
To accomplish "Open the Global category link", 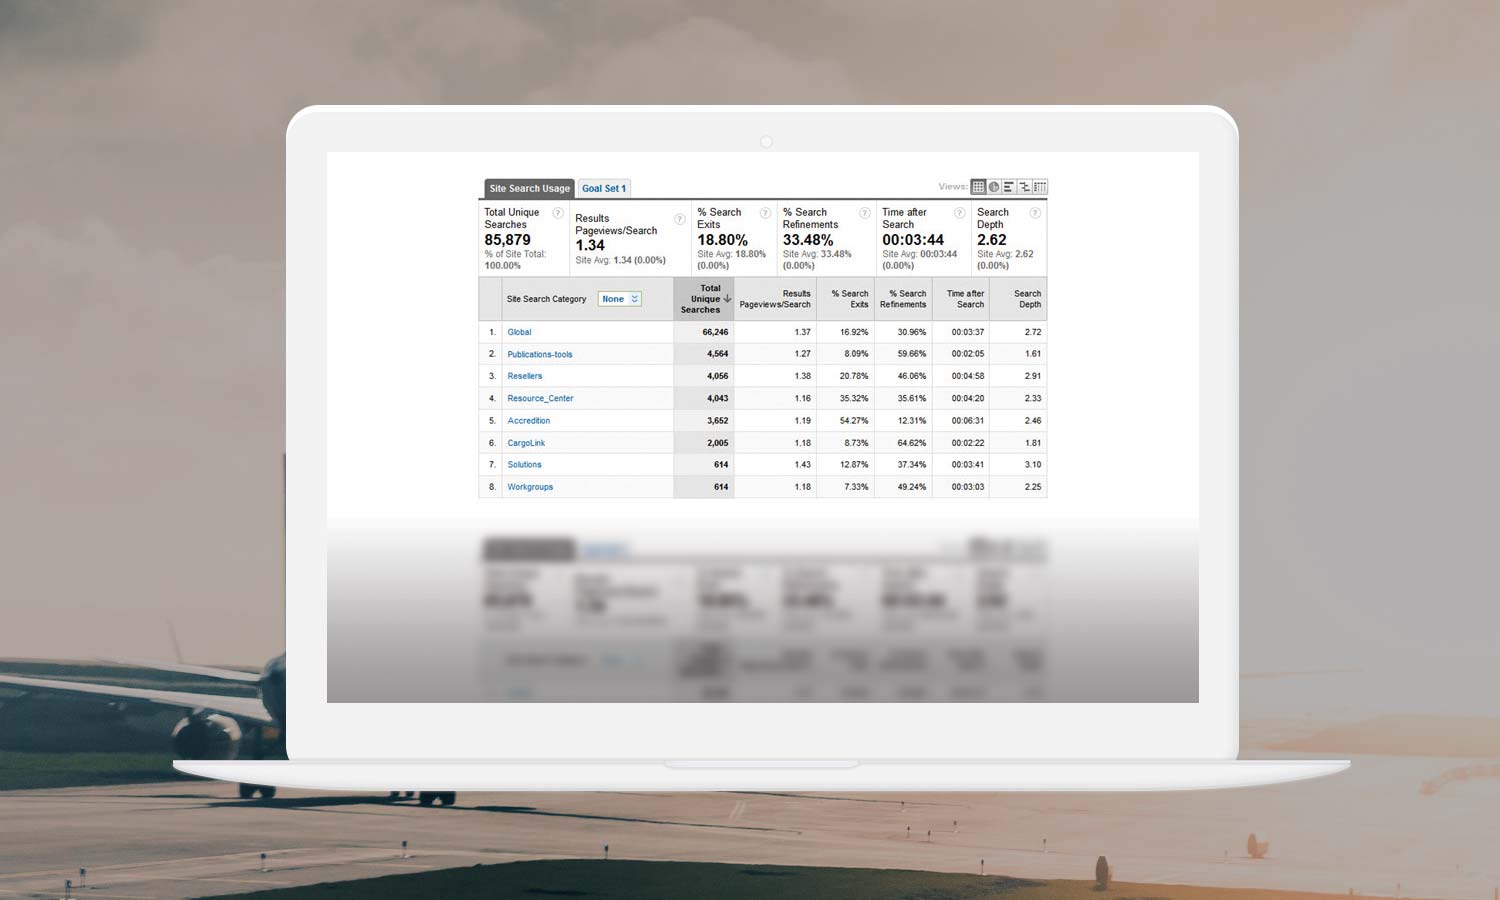I will coord(519,332).
